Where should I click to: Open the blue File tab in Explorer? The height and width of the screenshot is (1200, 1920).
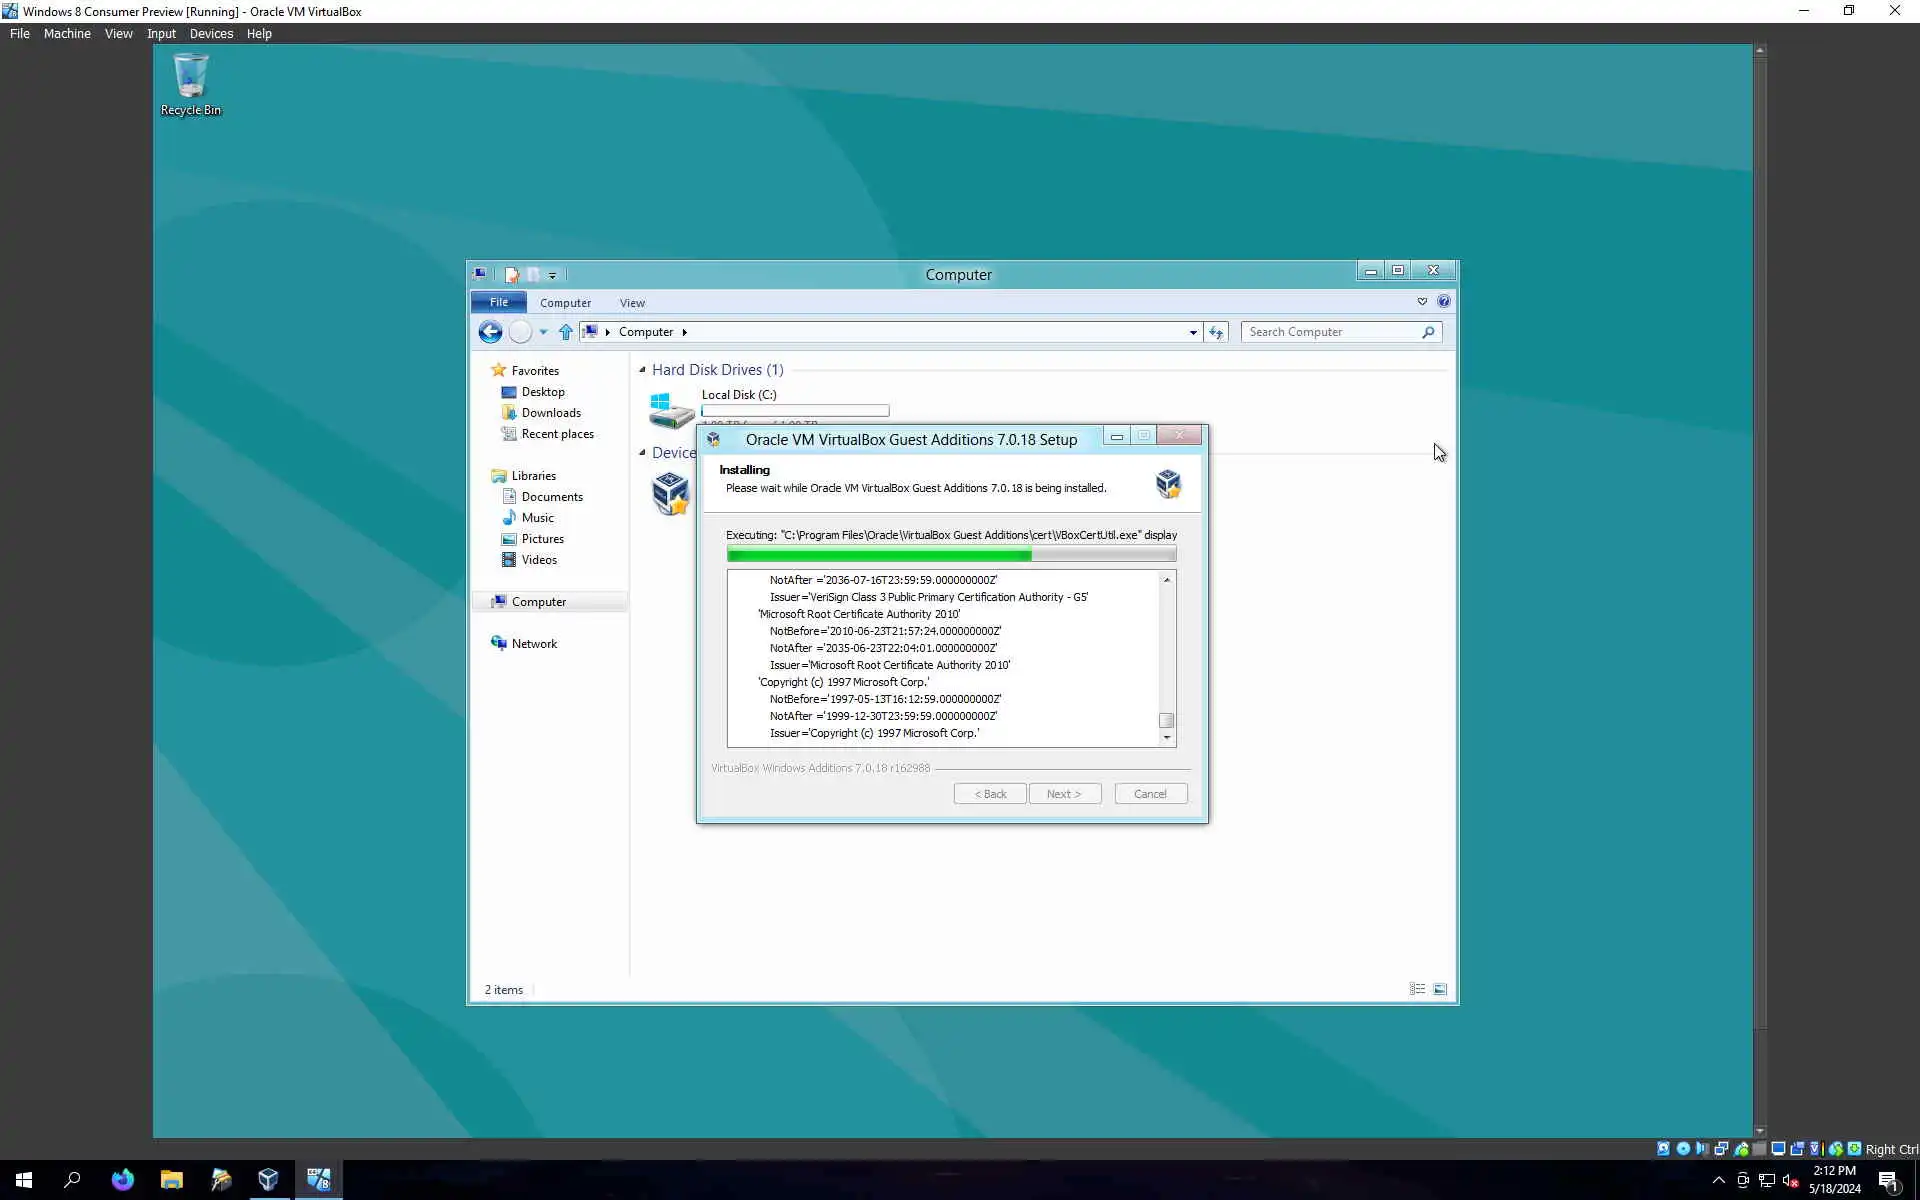[x=498, y=302]
